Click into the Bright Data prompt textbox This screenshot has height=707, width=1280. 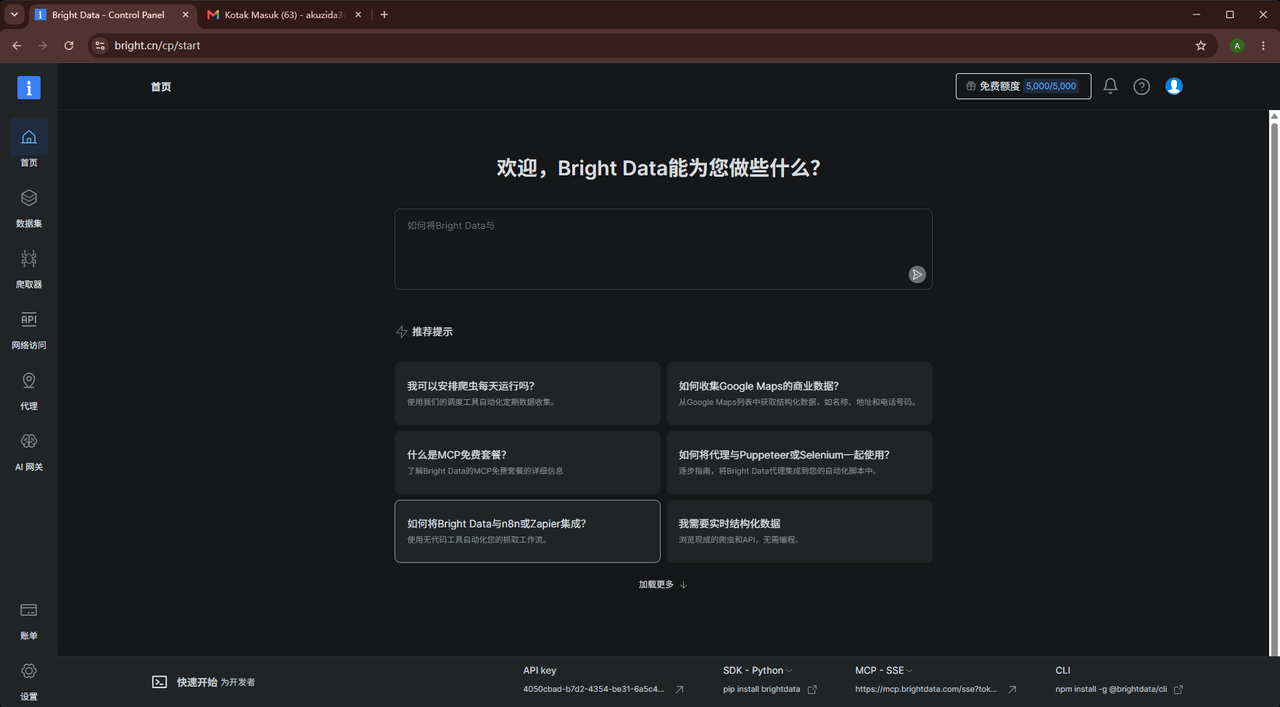click(x=663, y=249)
